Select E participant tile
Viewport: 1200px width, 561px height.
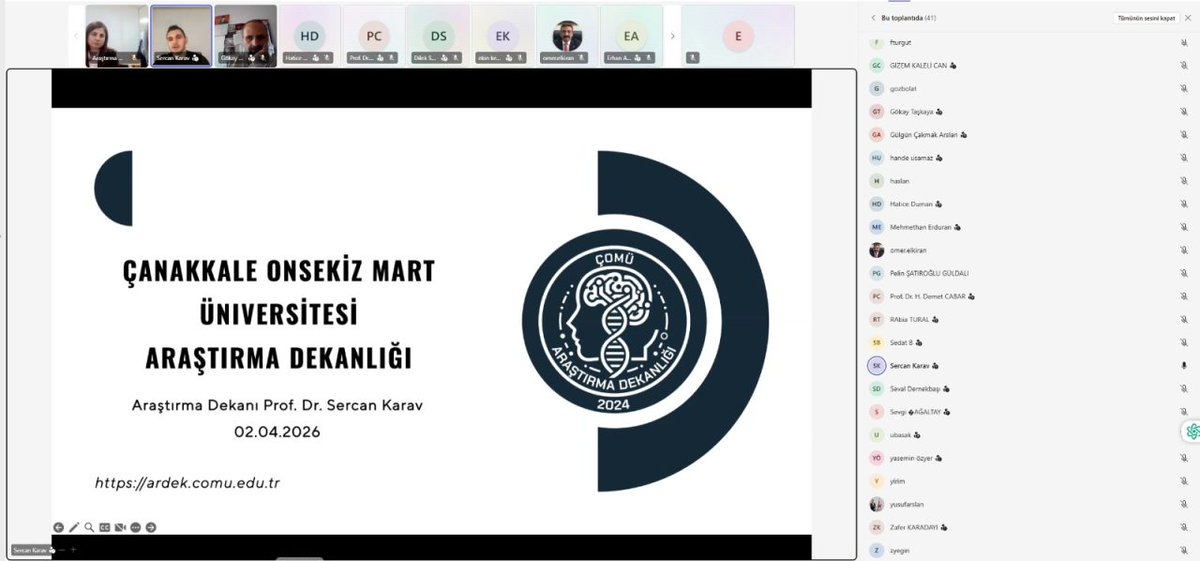click(x=739, y=36)
